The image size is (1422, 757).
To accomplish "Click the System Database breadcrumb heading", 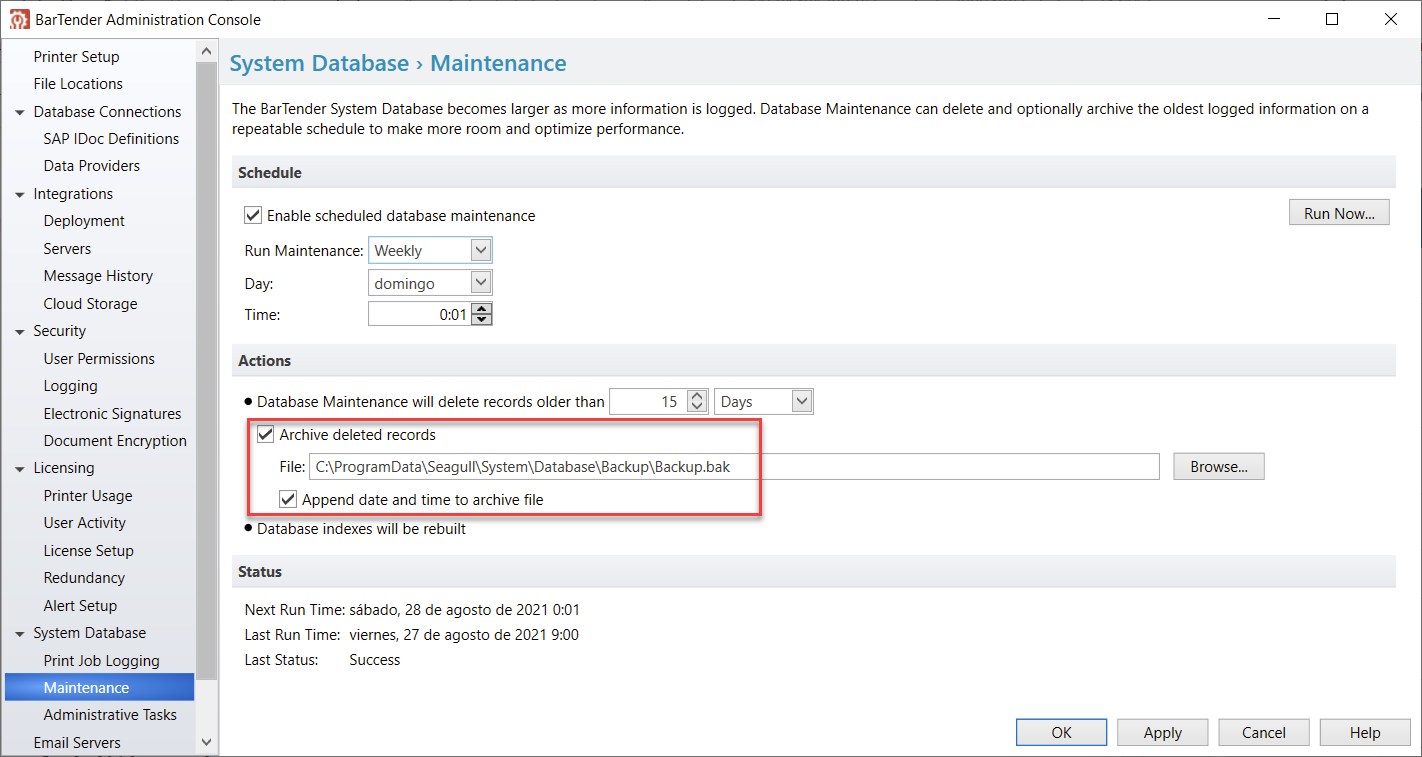I will (x=319, y=64).
